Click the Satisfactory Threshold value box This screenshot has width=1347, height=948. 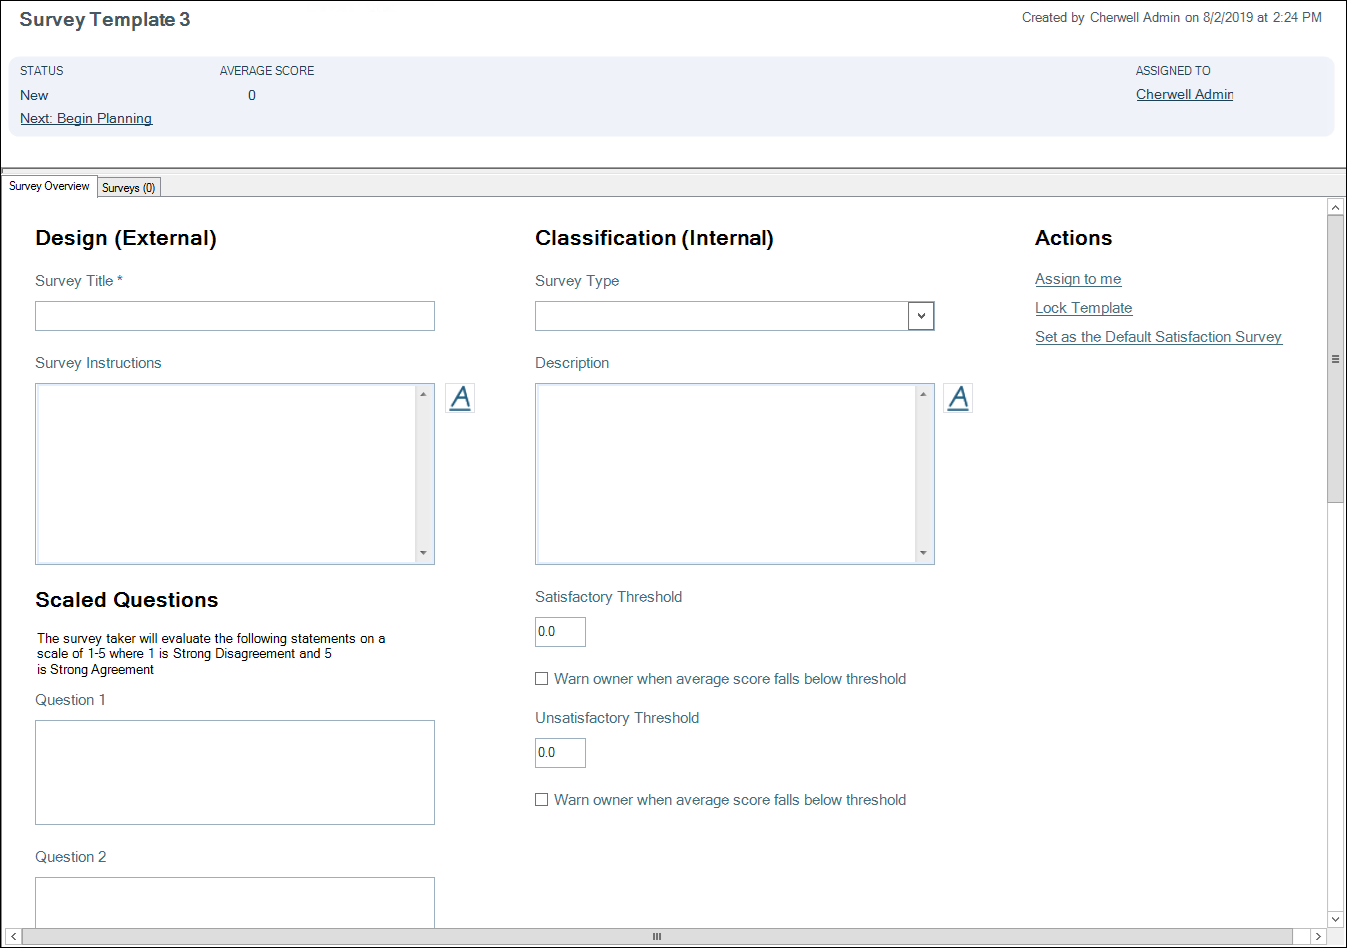point(560,631)
